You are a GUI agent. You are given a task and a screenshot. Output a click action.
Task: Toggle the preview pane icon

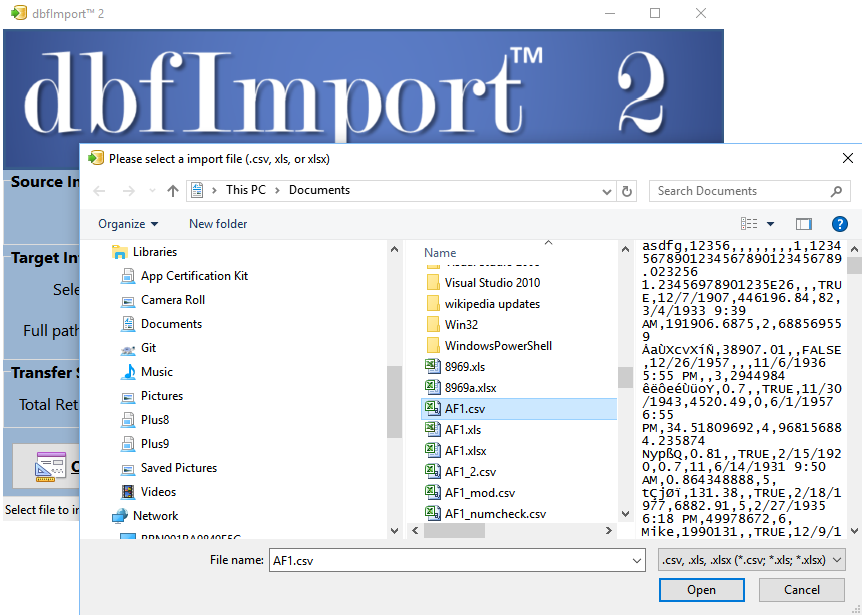(x=804, y=224)
